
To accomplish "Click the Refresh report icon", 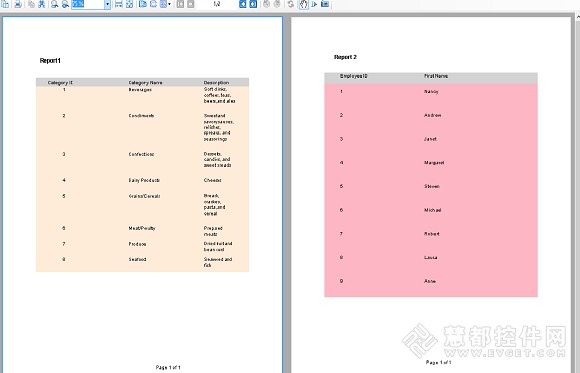I will (x=291, y=4).
